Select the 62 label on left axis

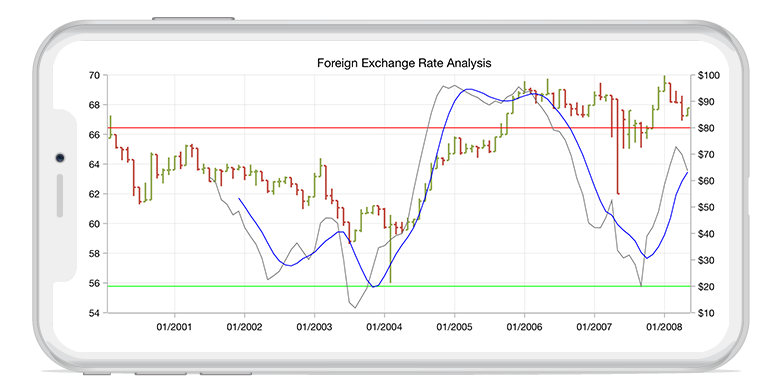point(95,194)
